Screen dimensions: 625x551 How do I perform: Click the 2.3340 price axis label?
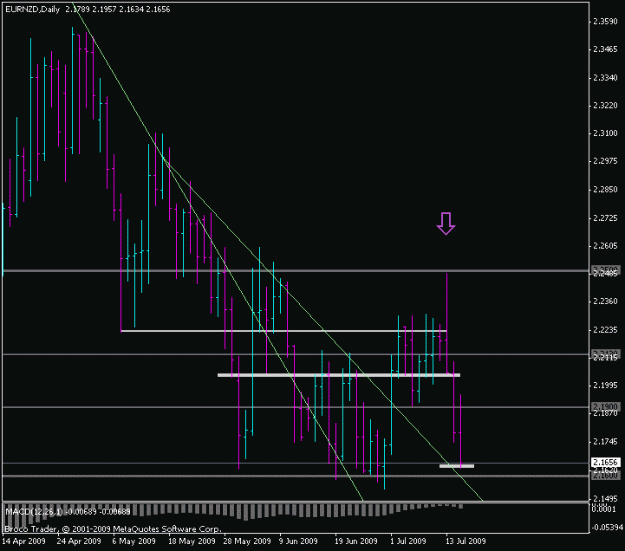point(605,78)
